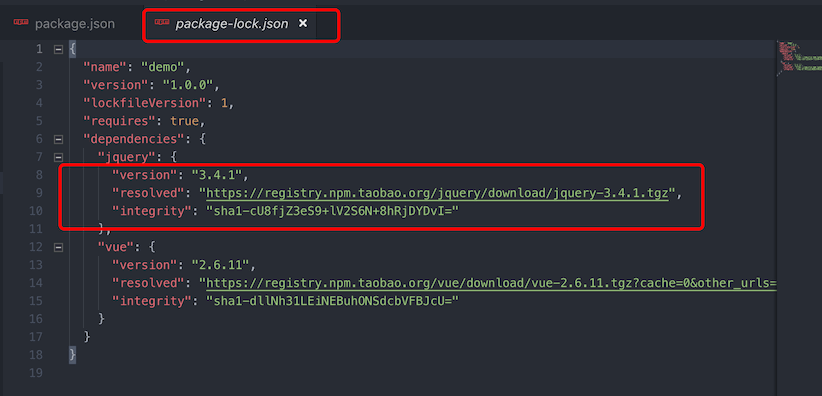Click the "jquery" key
The width and height of the screenshot is (822, 396).
127,157
